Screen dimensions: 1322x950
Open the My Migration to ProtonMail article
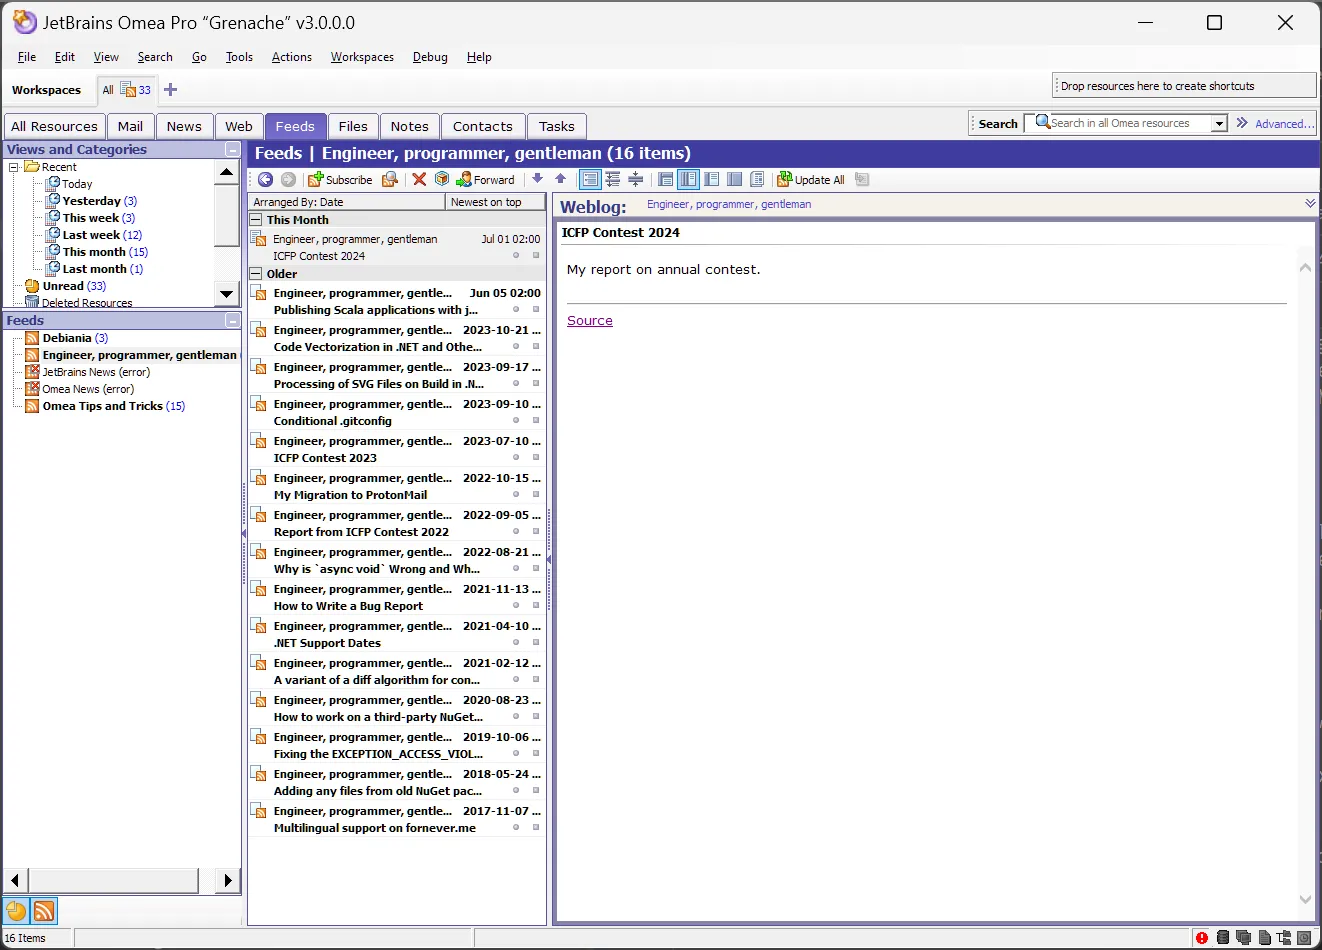click(397, 486)
